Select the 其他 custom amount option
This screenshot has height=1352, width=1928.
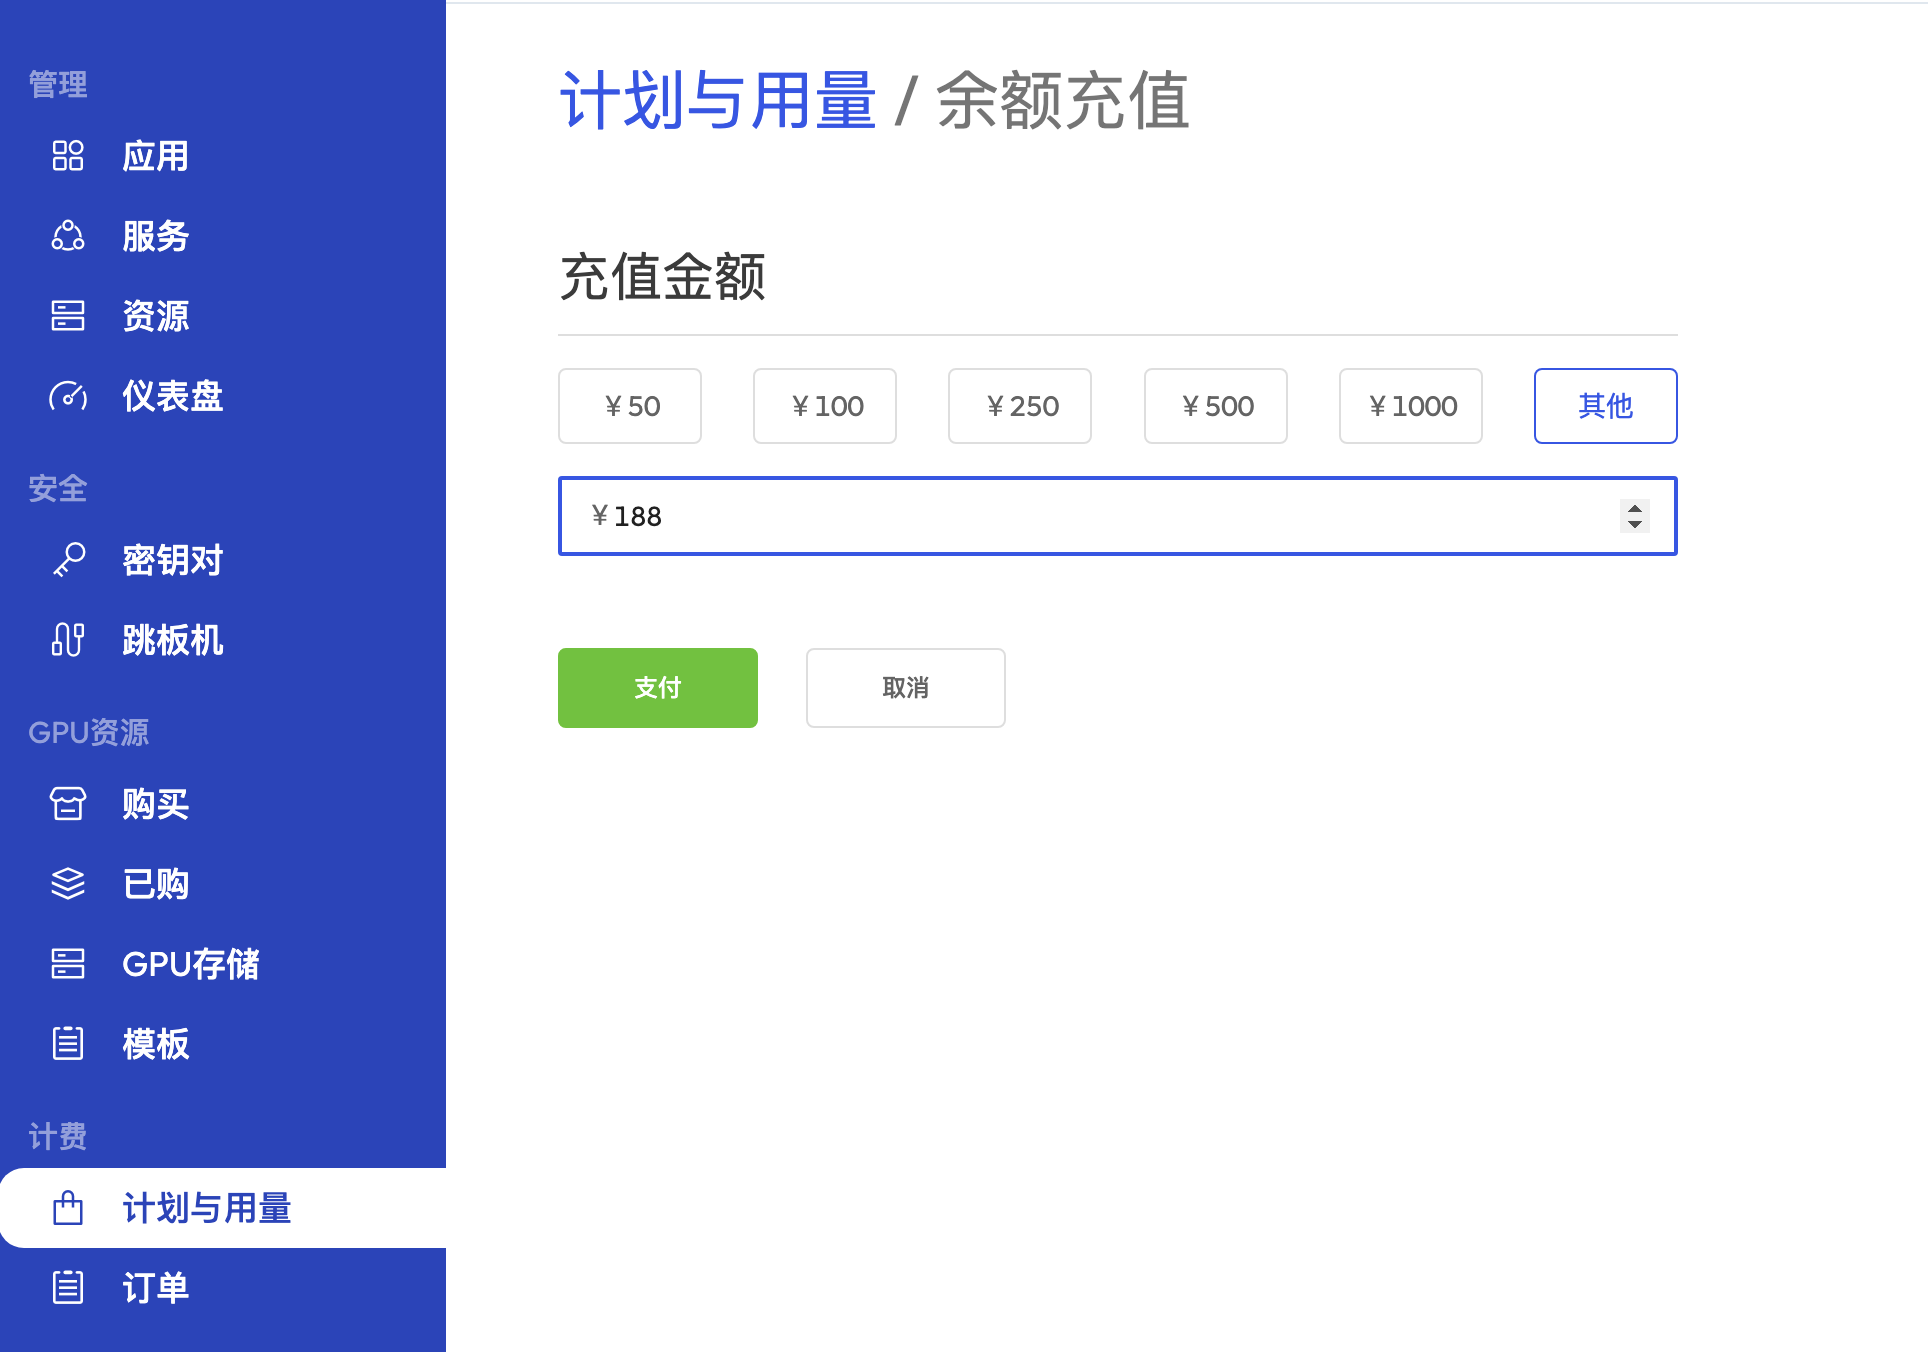click(x=1606, y=406)
